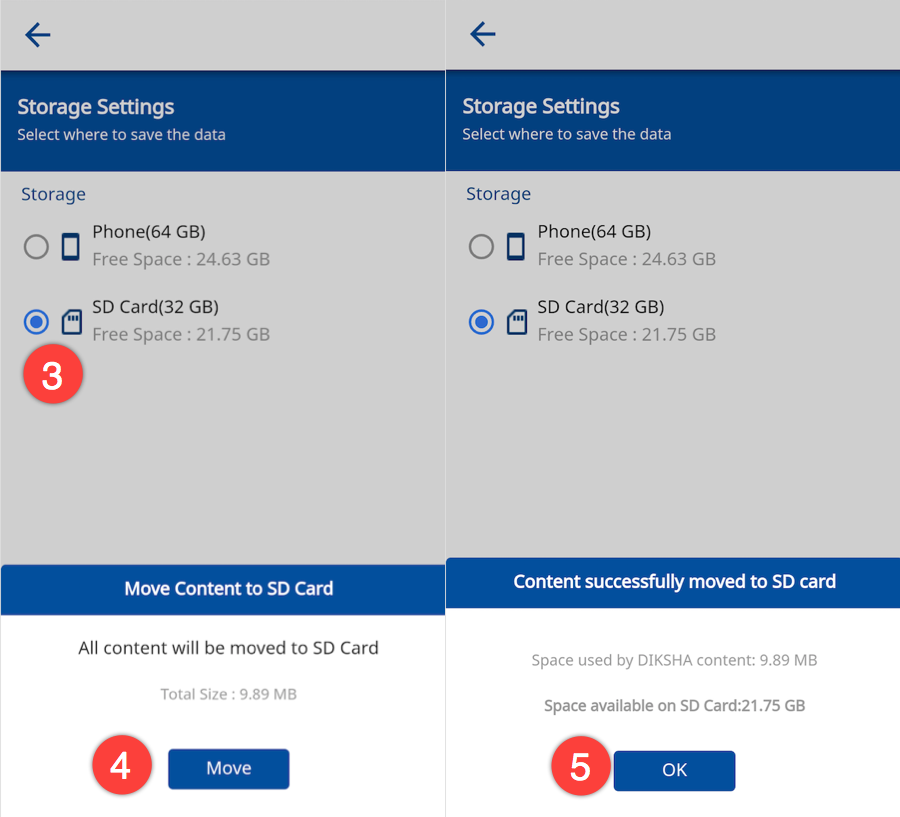The width and height of the screenshot is (900, 817).
Task: Click the phone device icon in right panel
Action: (515, 246)
